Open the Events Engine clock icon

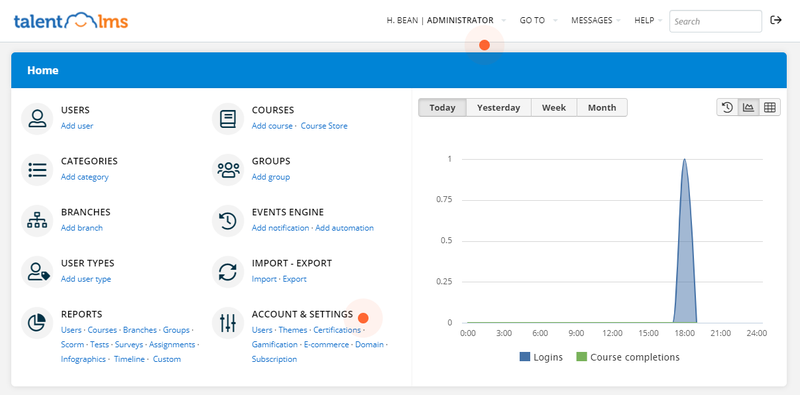228,220
